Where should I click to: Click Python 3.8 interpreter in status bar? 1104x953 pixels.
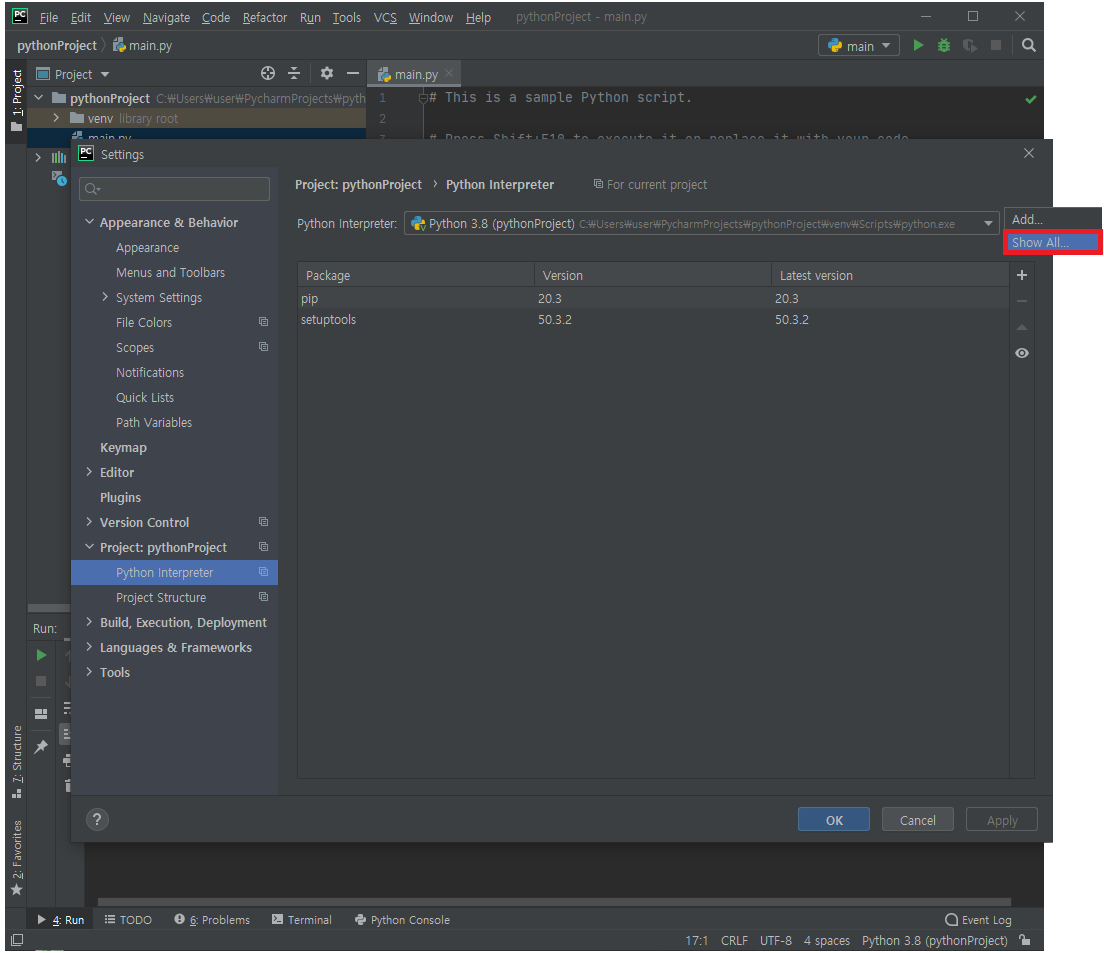[934, 940]
